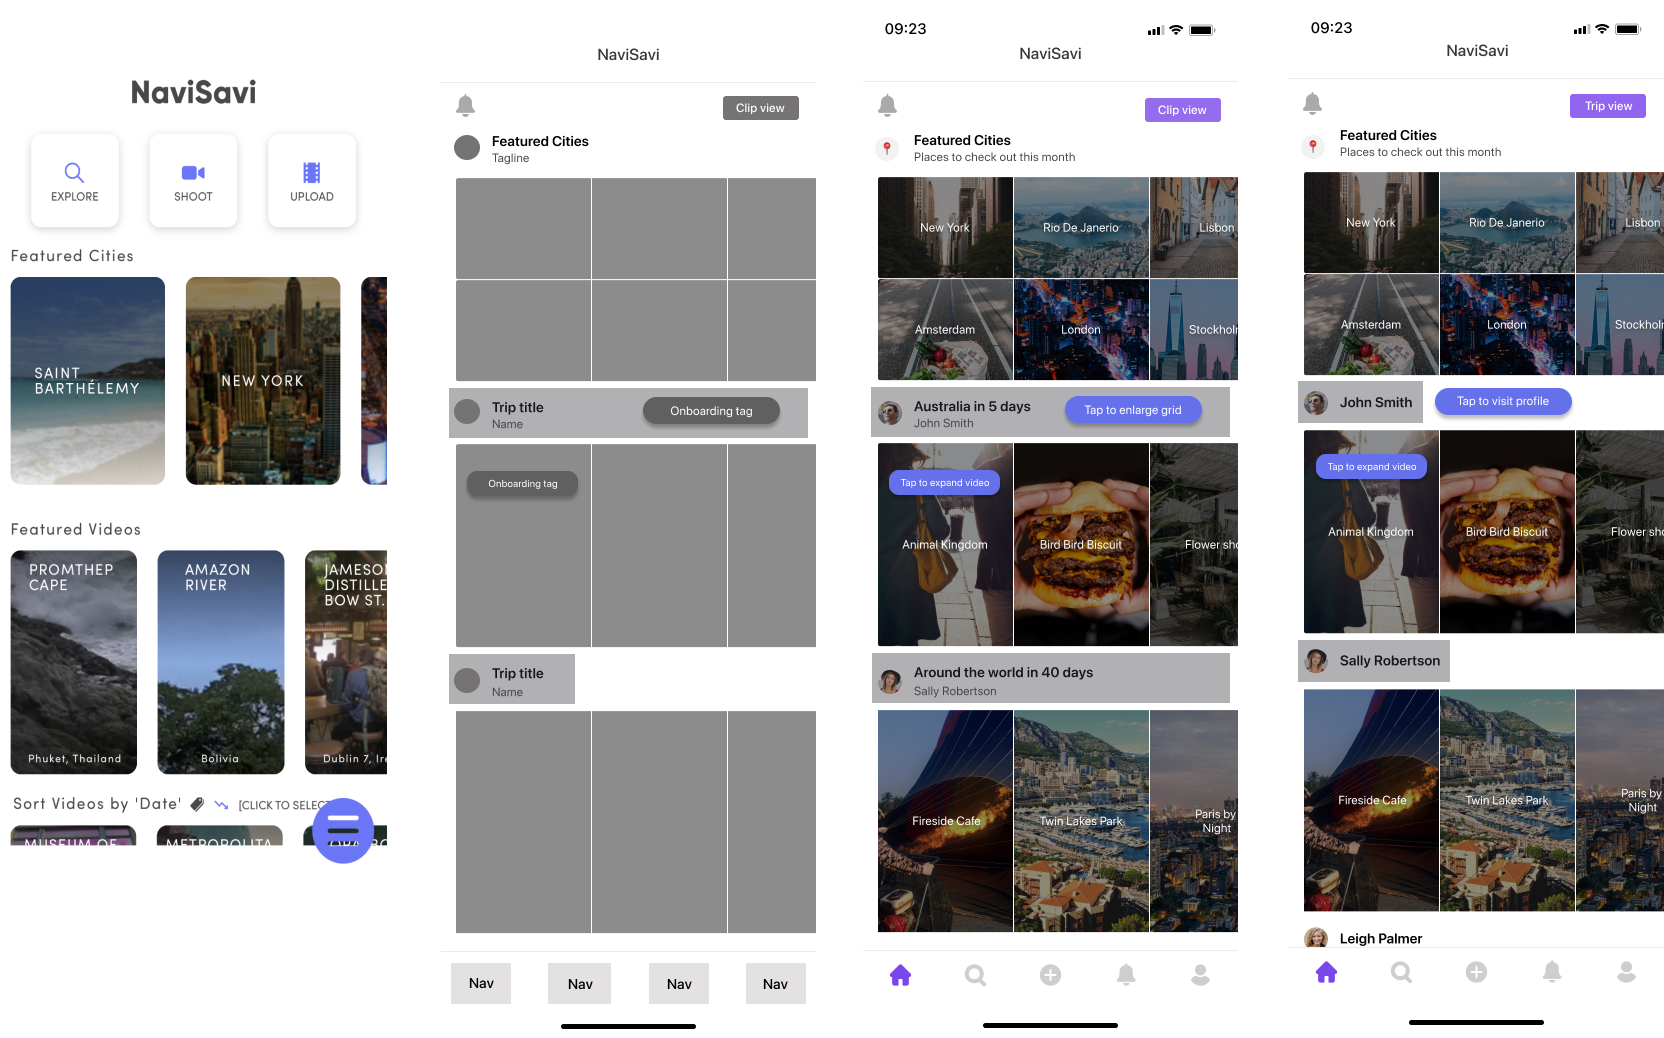Tap the EXPLORE magnifier icon

tap(74, 172)
